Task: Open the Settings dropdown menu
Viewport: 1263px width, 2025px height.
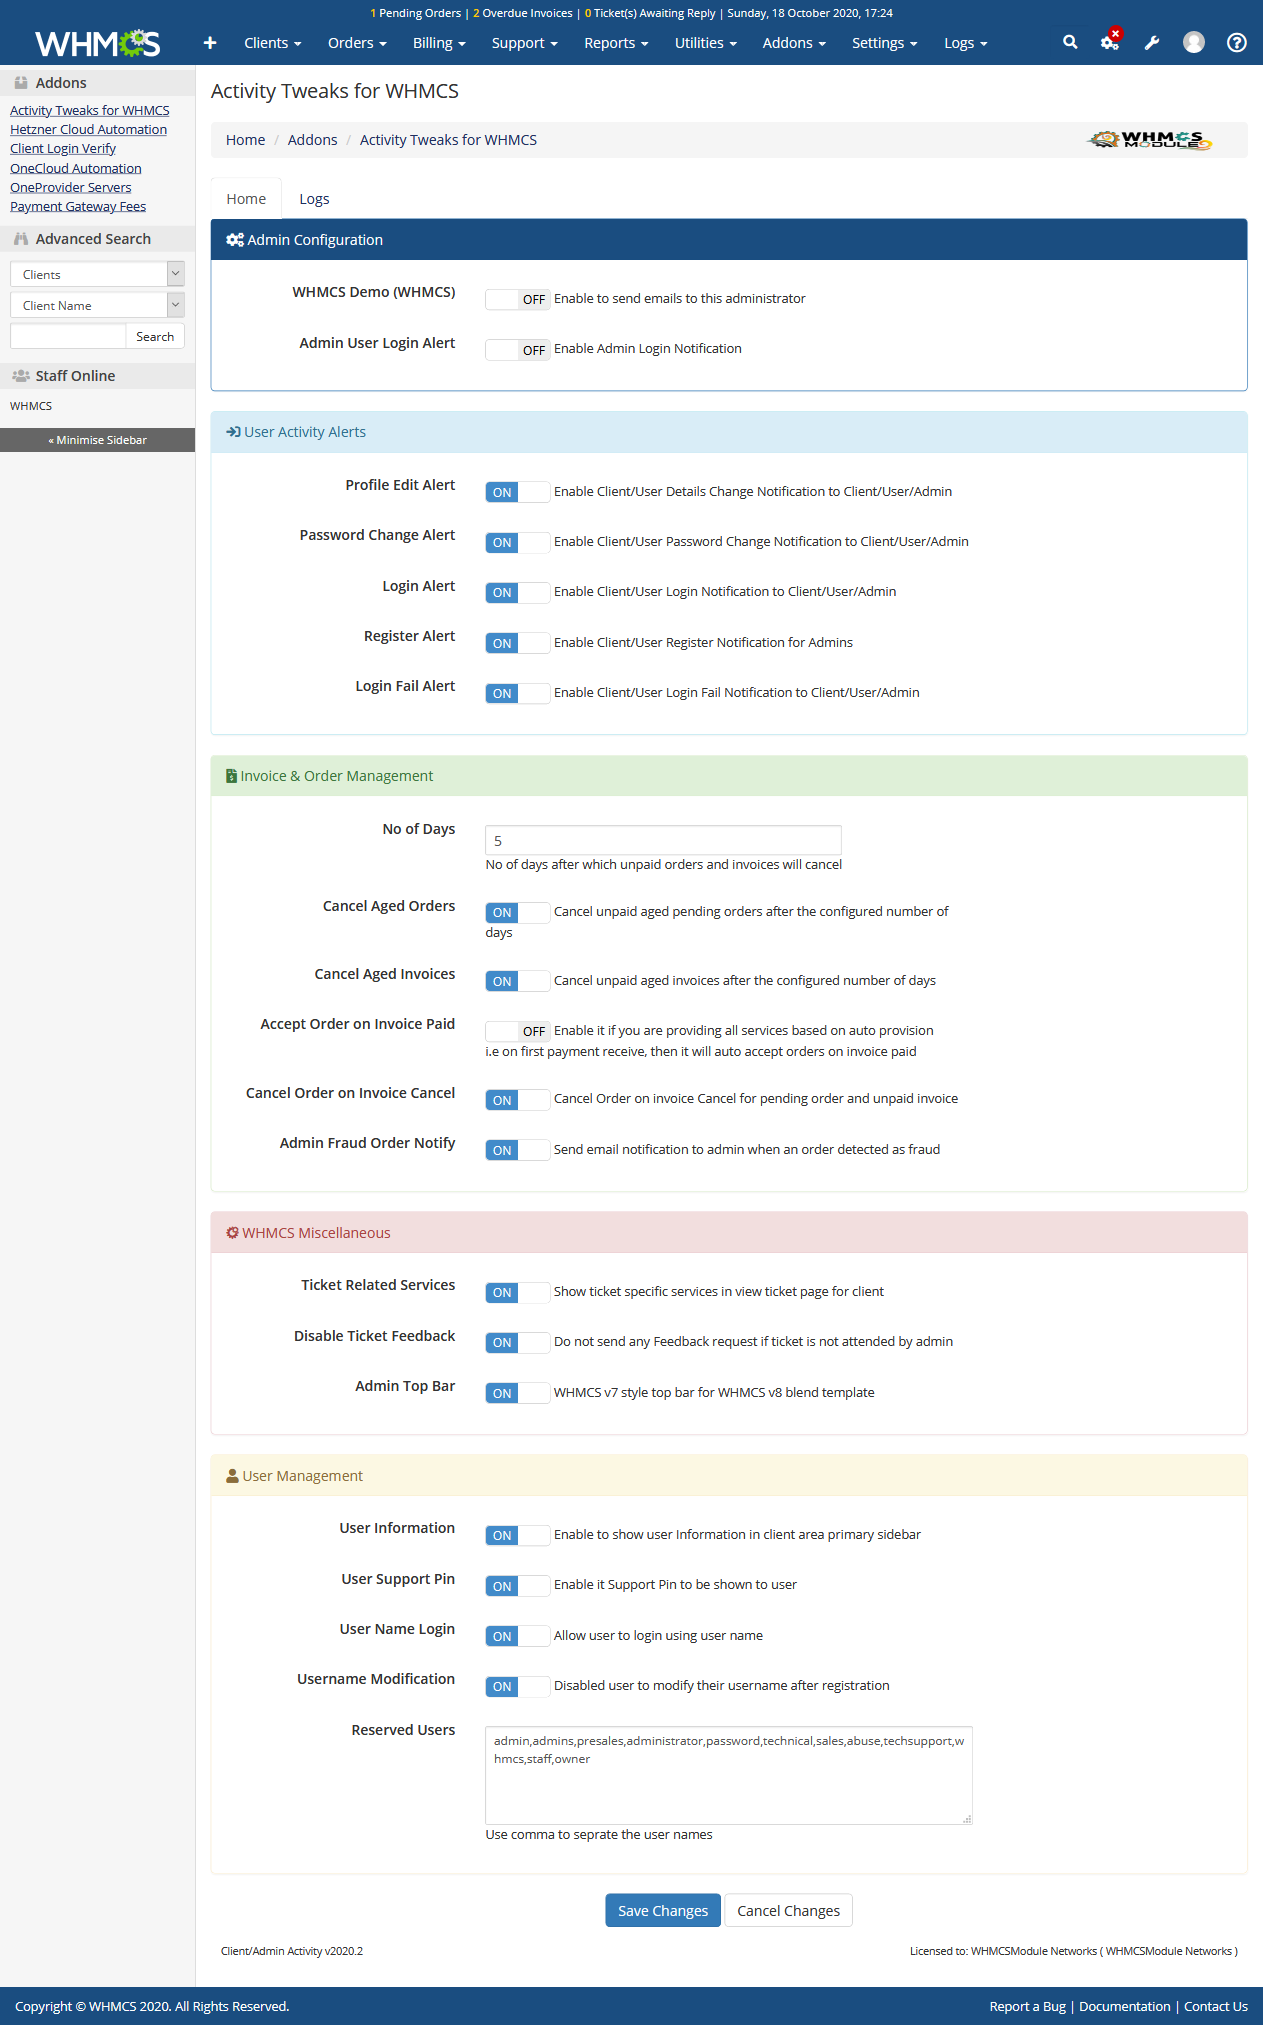Action: [884, 43]
